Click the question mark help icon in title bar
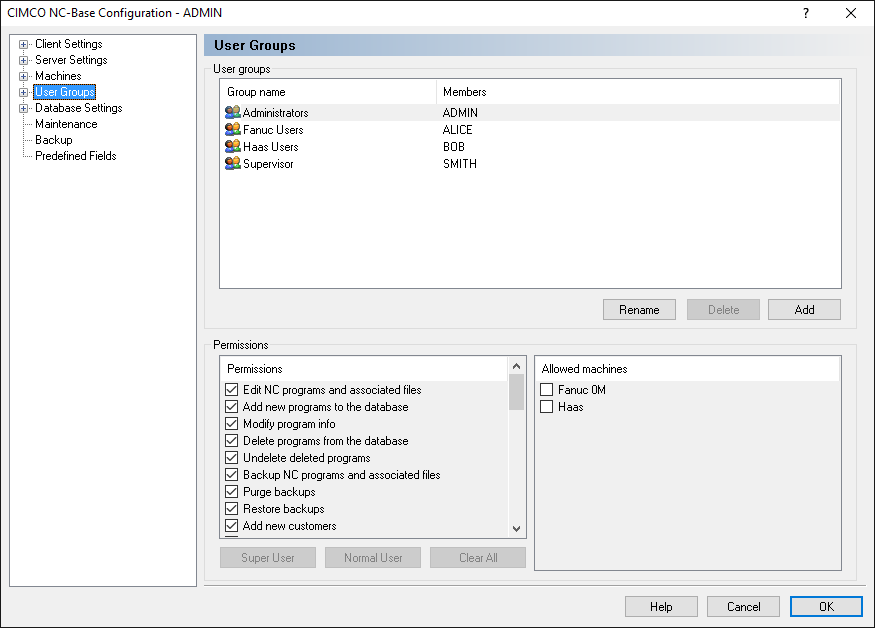The width and height of the screenshot is (875, 628). click(x=806, y=13)
